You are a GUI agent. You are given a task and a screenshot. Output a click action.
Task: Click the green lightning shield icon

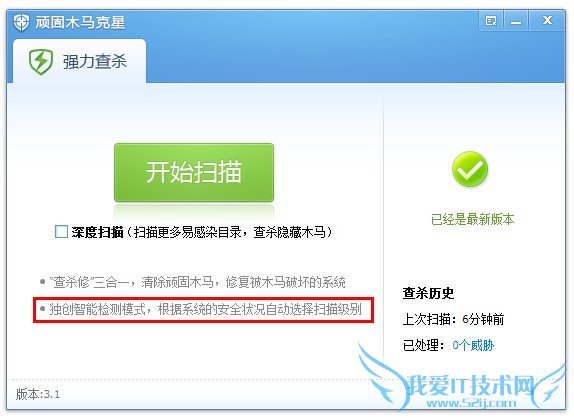click(x=41, y=62)
